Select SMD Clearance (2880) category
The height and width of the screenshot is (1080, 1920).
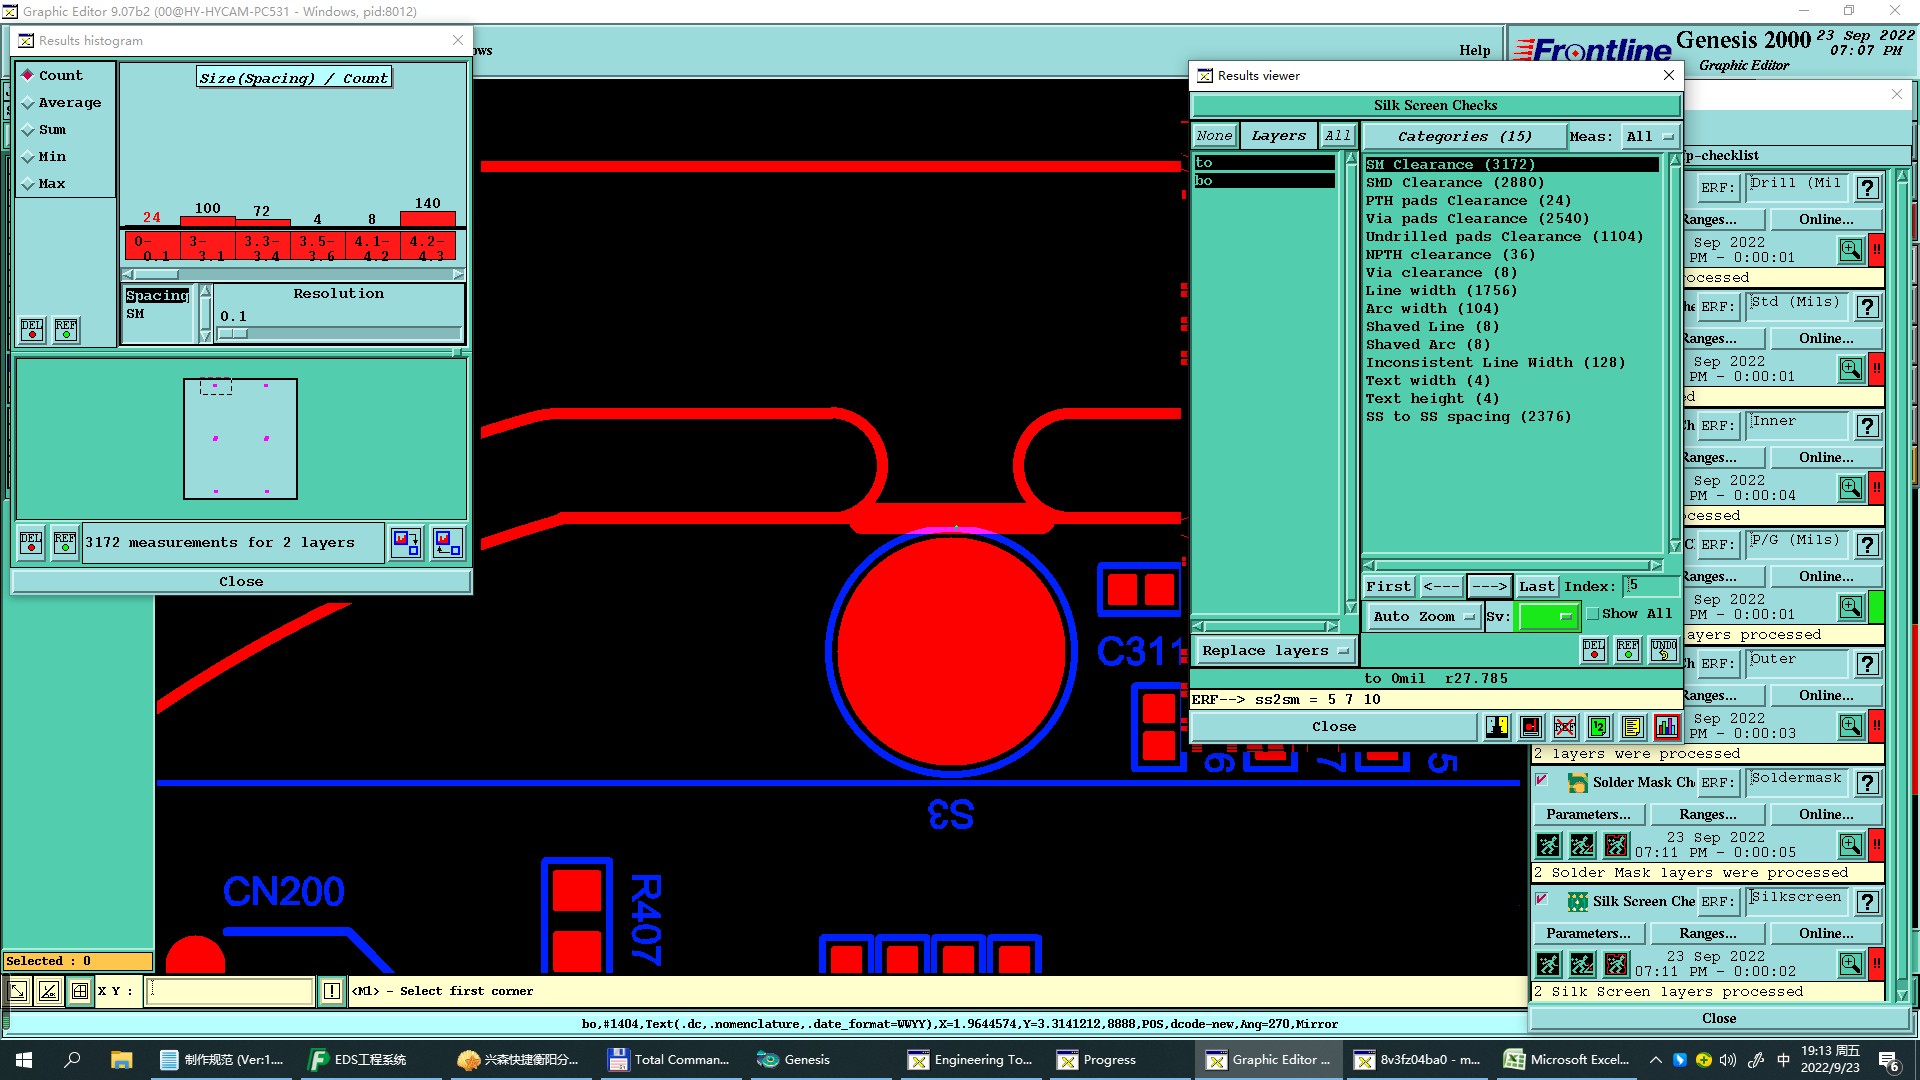click(x=1511, y=182)
